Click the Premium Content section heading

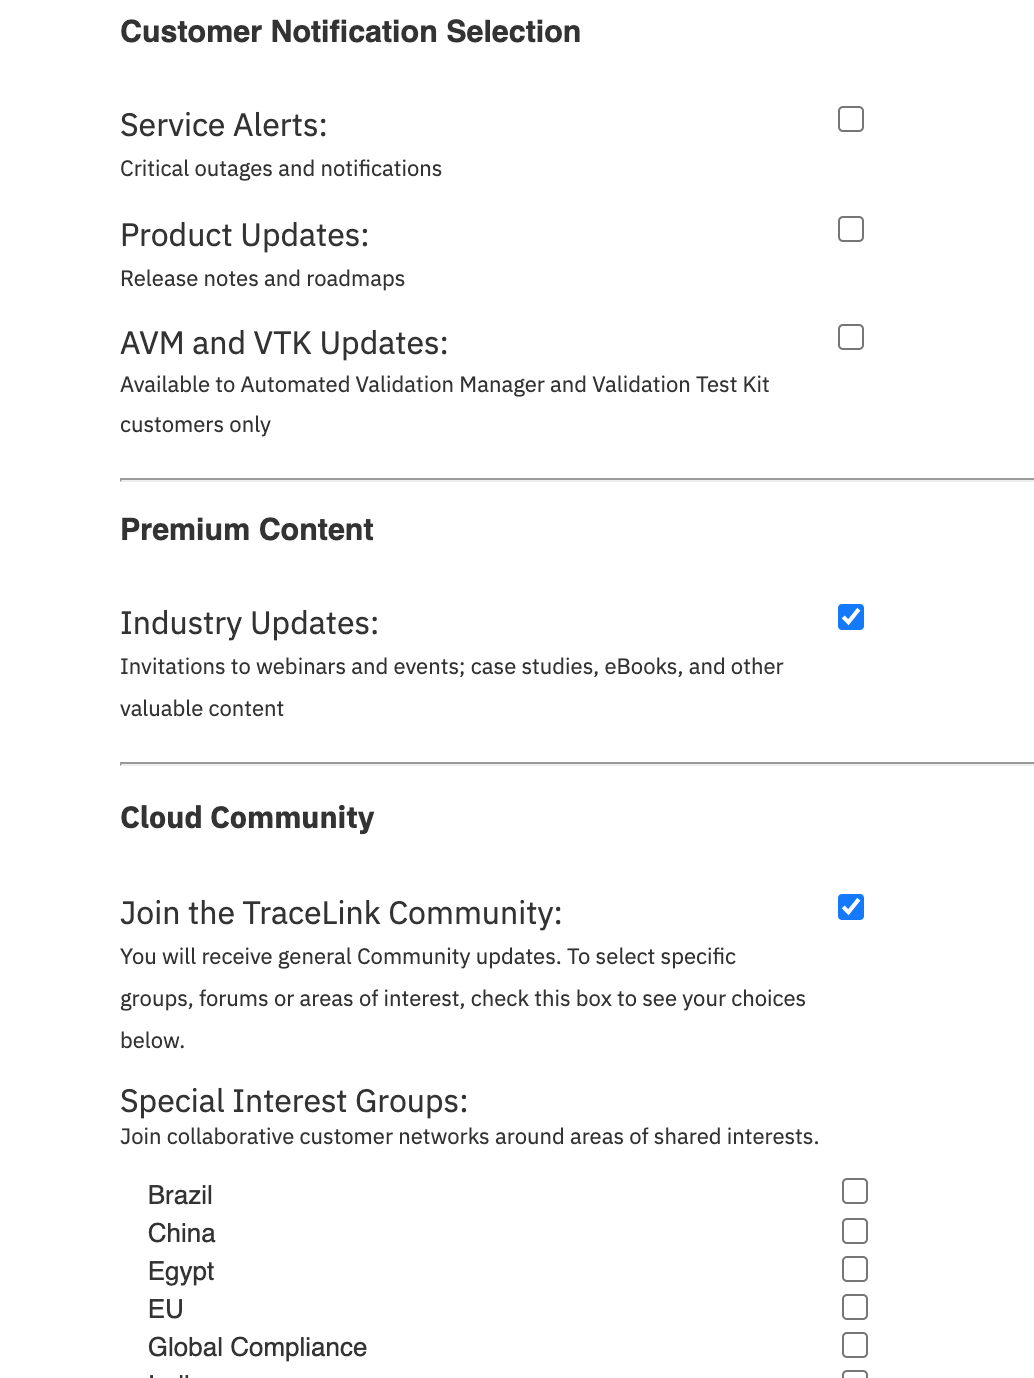pyautogui.click(x=246, y=528)
